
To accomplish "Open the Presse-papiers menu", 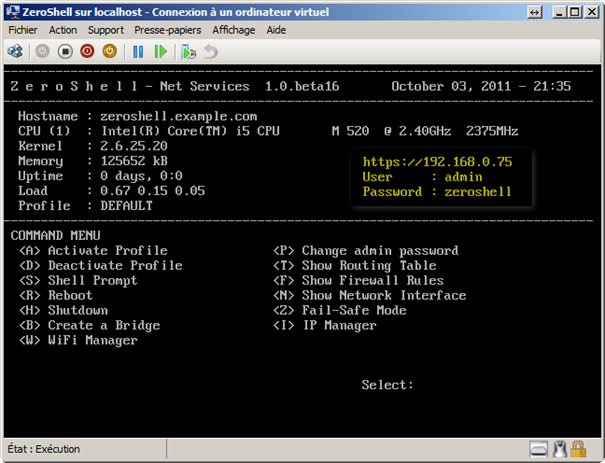I will (167, 30).
